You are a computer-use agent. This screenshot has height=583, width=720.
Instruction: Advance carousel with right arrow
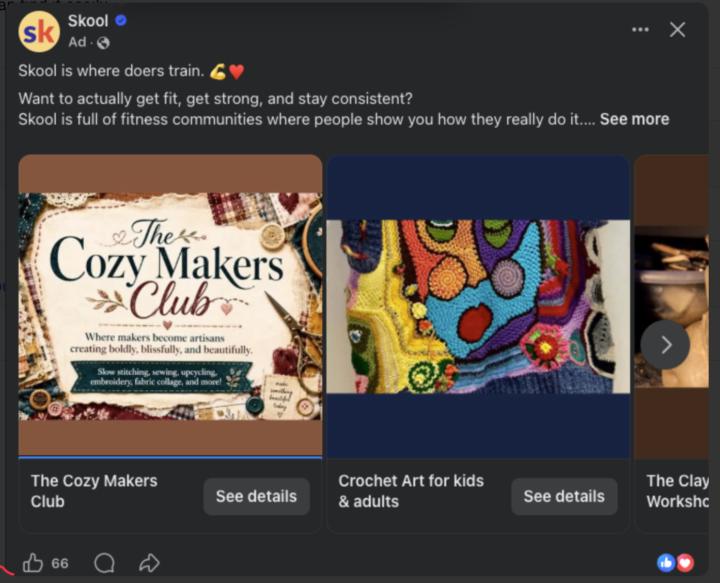tap(665, 345)
